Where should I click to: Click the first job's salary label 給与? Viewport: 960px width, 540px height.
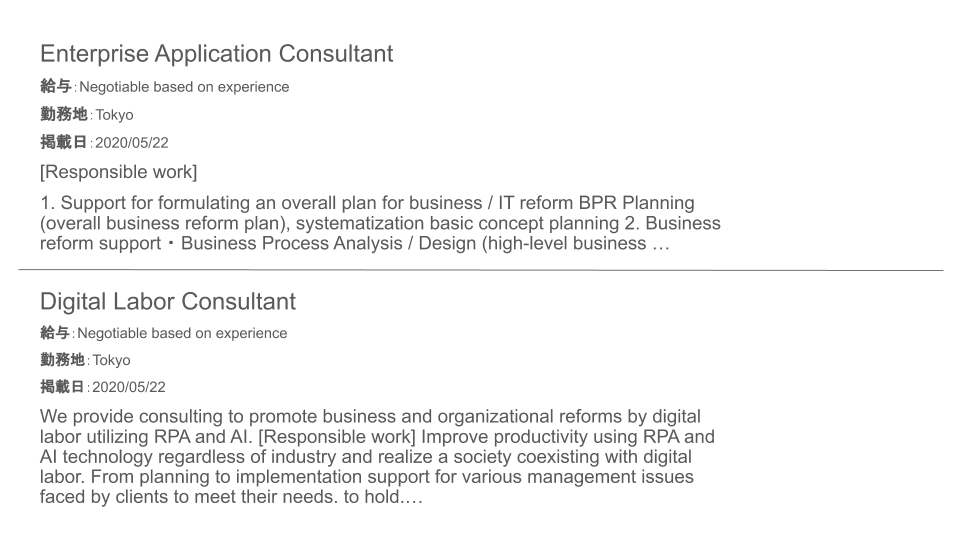(56, 86)
